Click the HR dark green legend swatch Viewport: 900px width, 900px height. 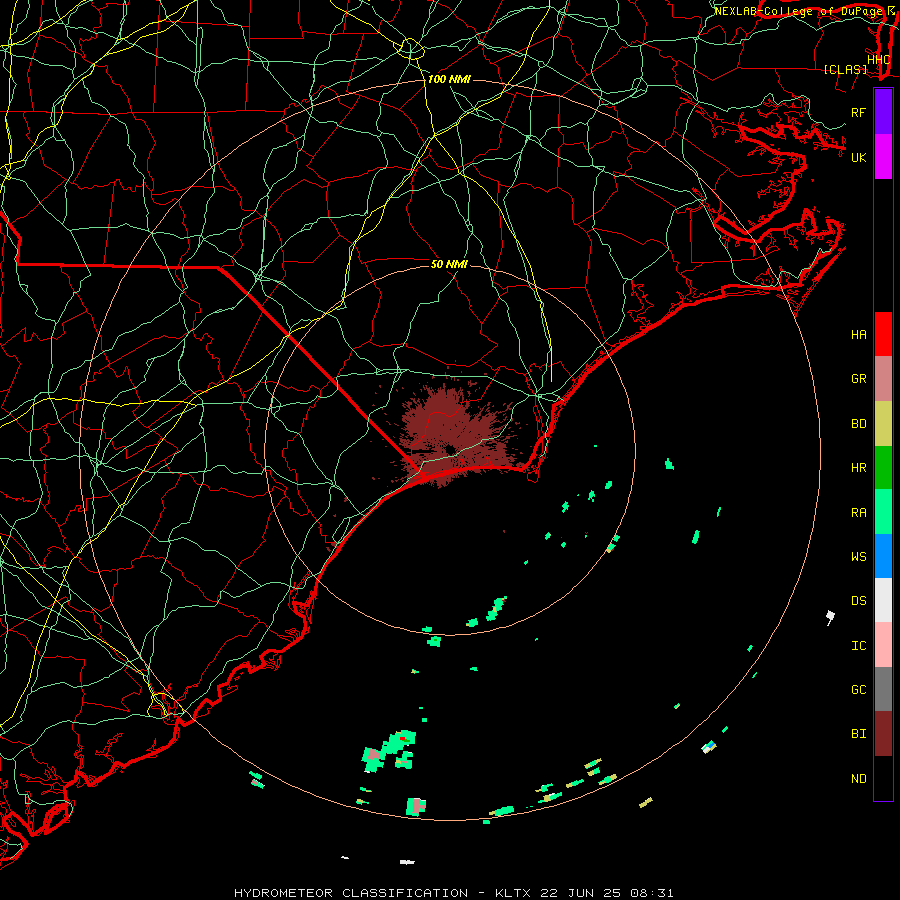pos(883,468)
